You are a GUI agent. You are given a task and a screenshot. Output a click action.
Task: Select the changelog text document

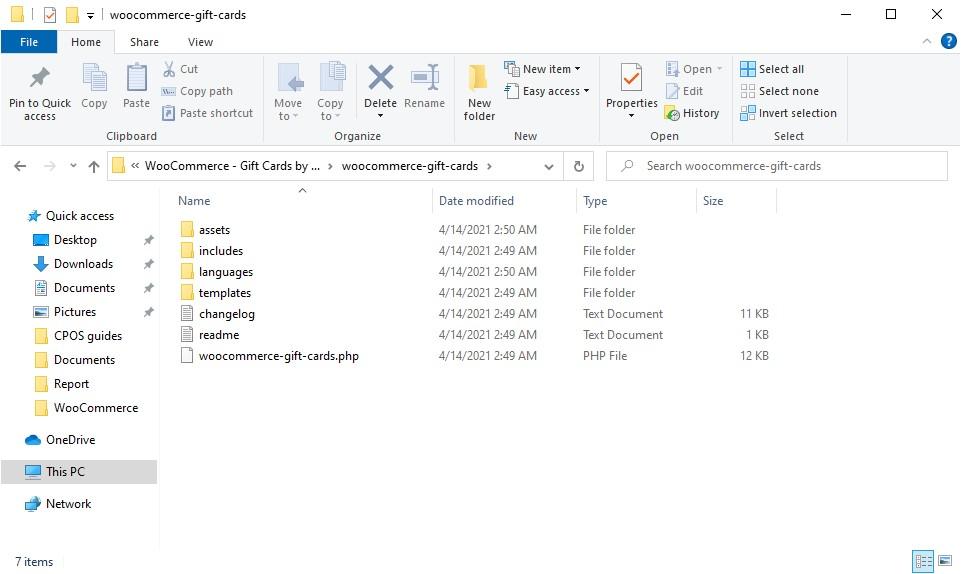[x=227, y=314]
